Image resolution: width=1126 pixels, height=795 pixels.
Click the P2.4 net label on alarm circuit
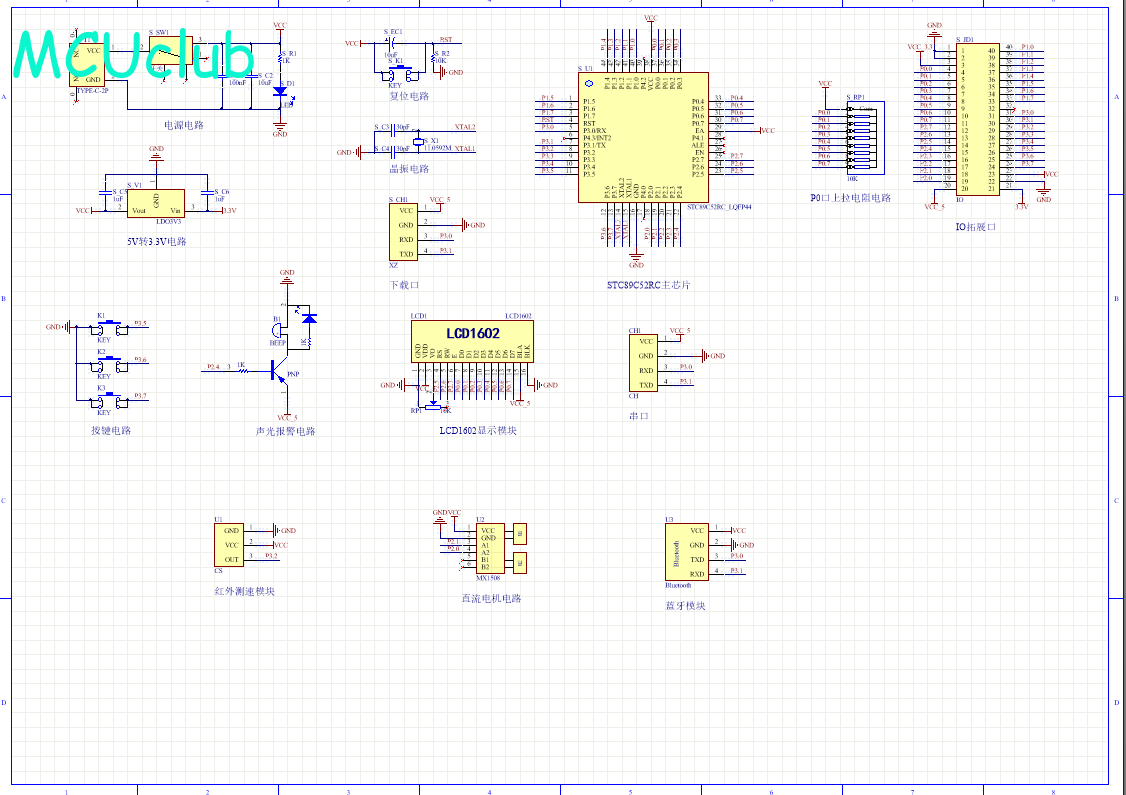click(x=213, y=367)
